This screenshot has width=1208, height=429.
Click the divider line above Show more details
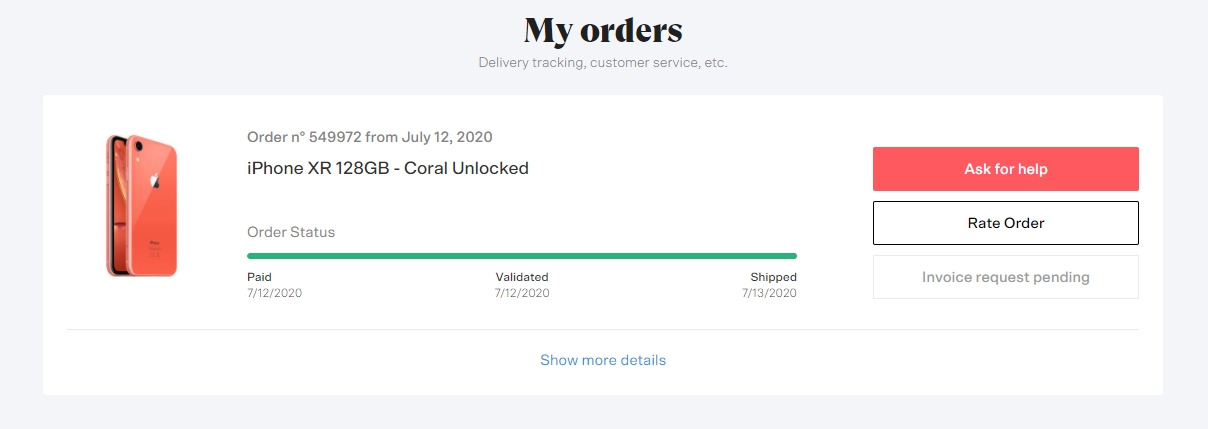click(603, 329)
